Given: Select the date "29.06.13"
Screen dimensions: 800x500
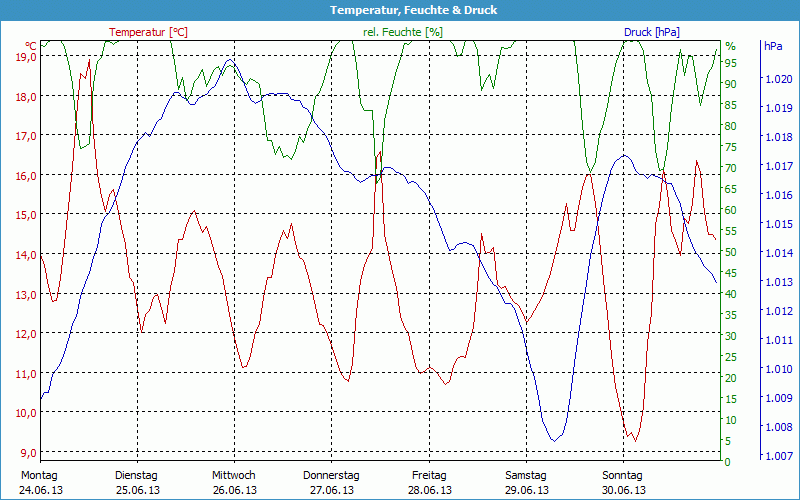Looking at the screenshot, I should [527, 490].
